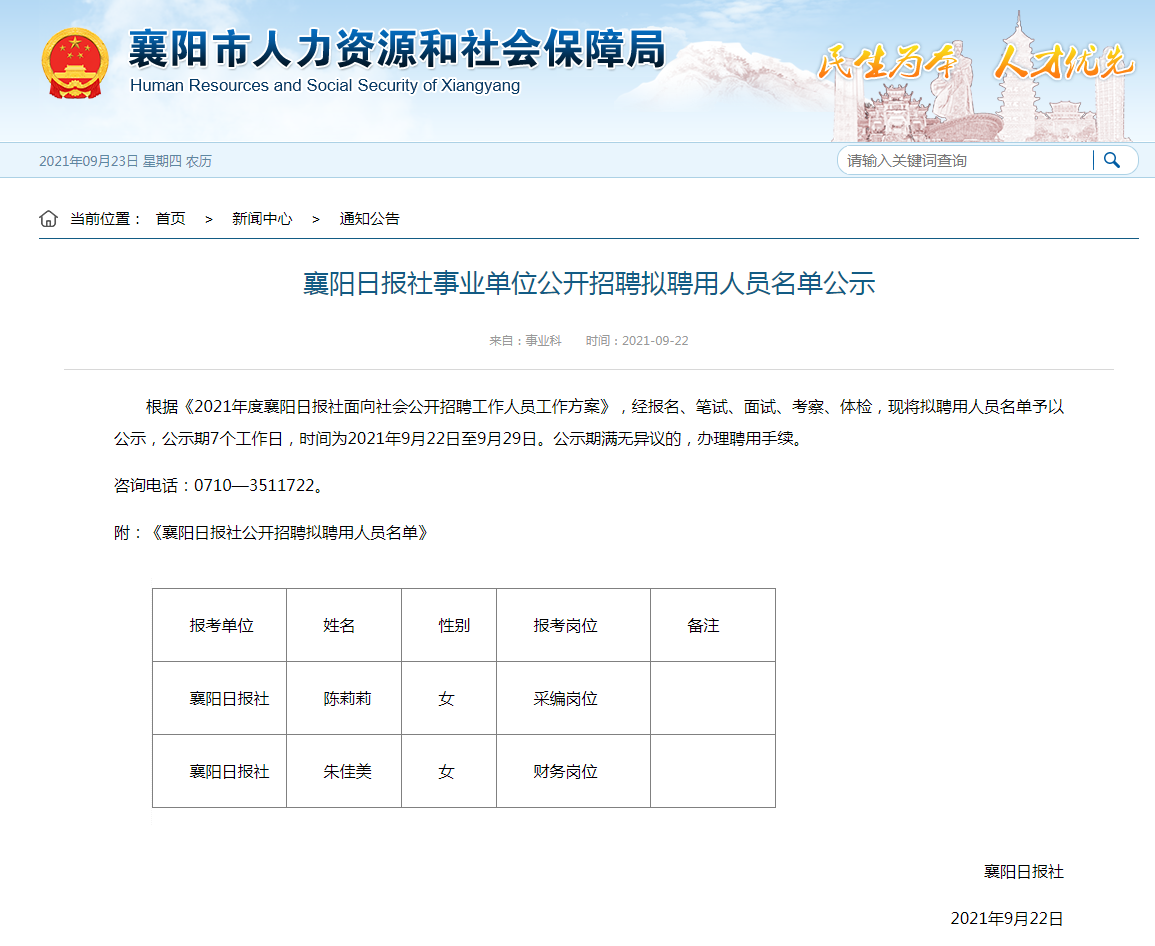Image resolution: width=1155 pixels, height=946 pixels.
Task: Click the magnifier search icon
Action: pyautogui.click(x=1112, y=160)
